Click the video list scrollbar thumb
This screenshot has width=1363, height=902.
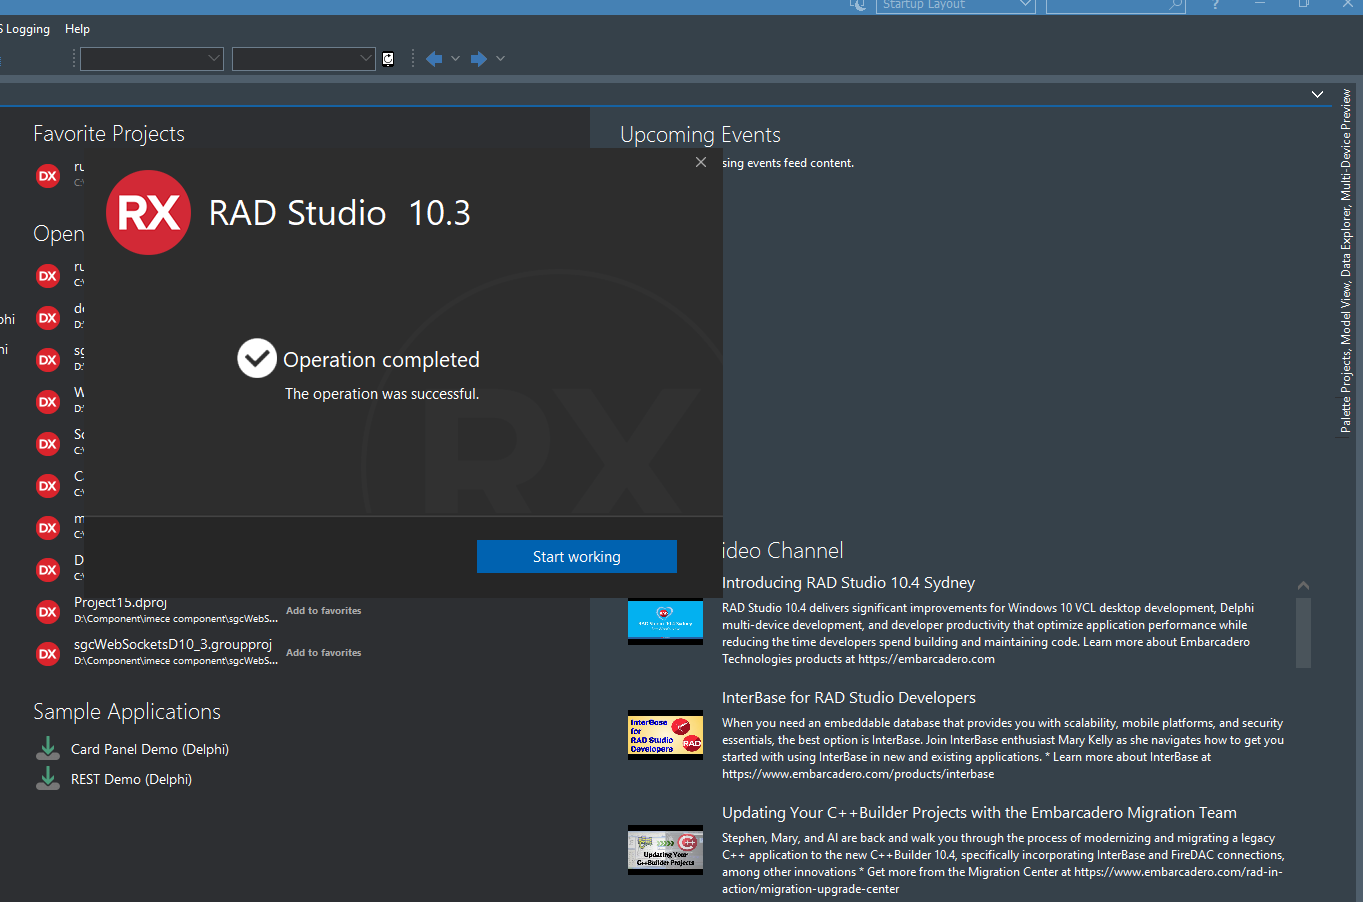click(x=1303, y=633)
